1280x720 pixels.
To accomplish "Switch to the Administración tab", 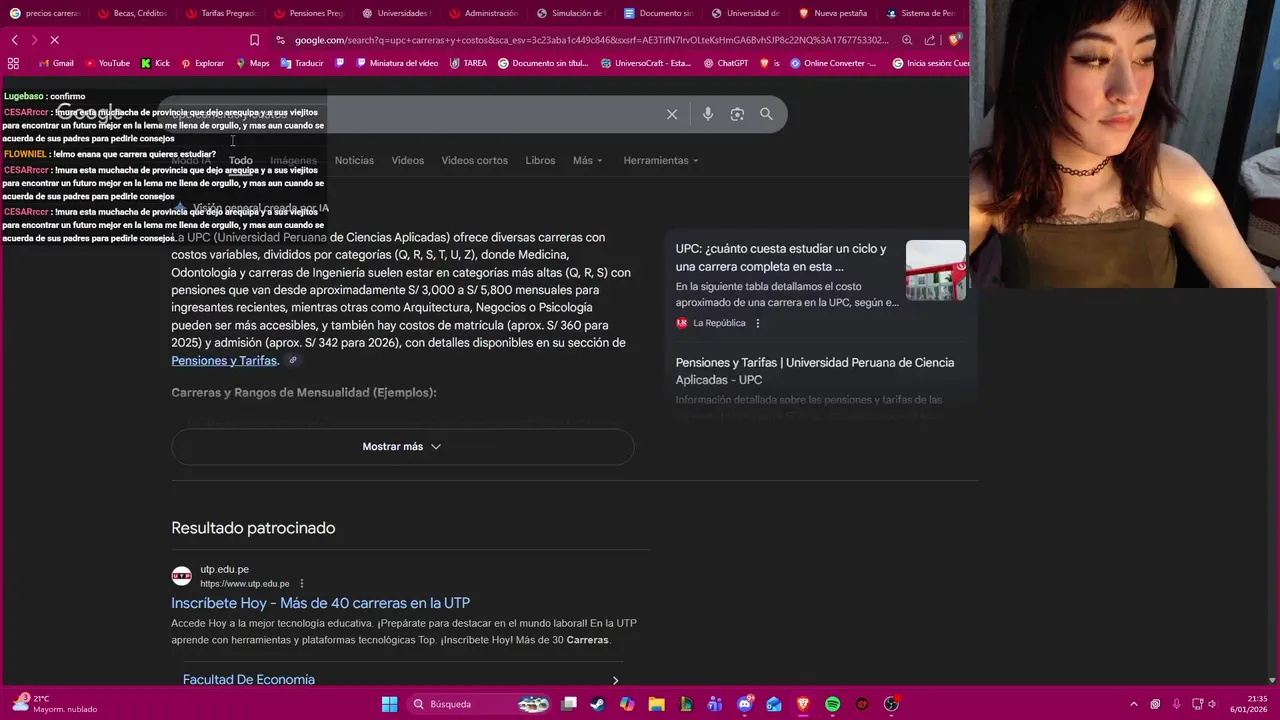I will point(484,13).
